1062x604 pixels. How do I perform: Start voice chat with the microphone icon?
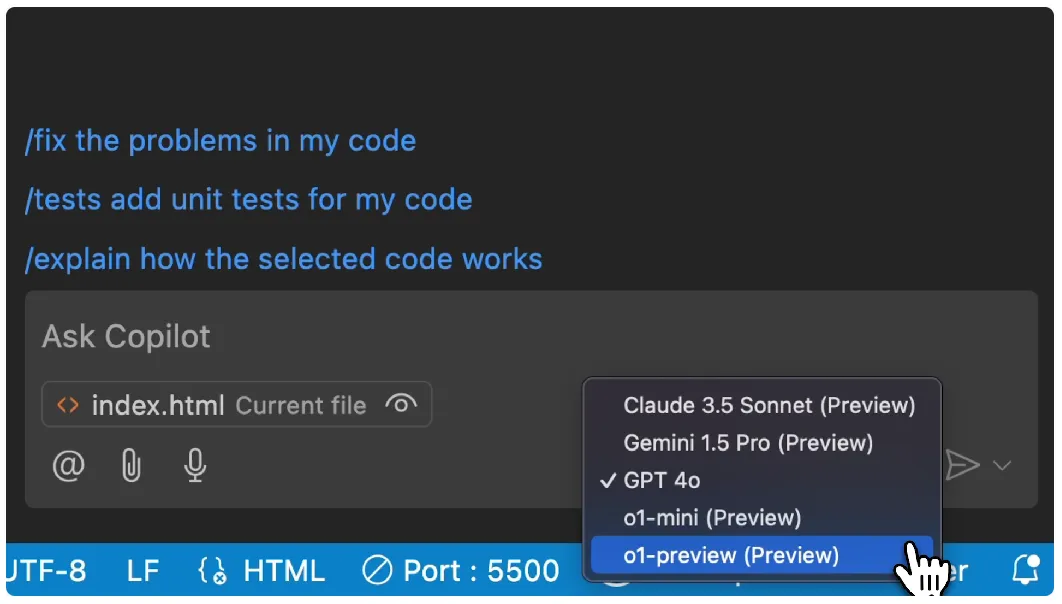click(x=195, y=466)
